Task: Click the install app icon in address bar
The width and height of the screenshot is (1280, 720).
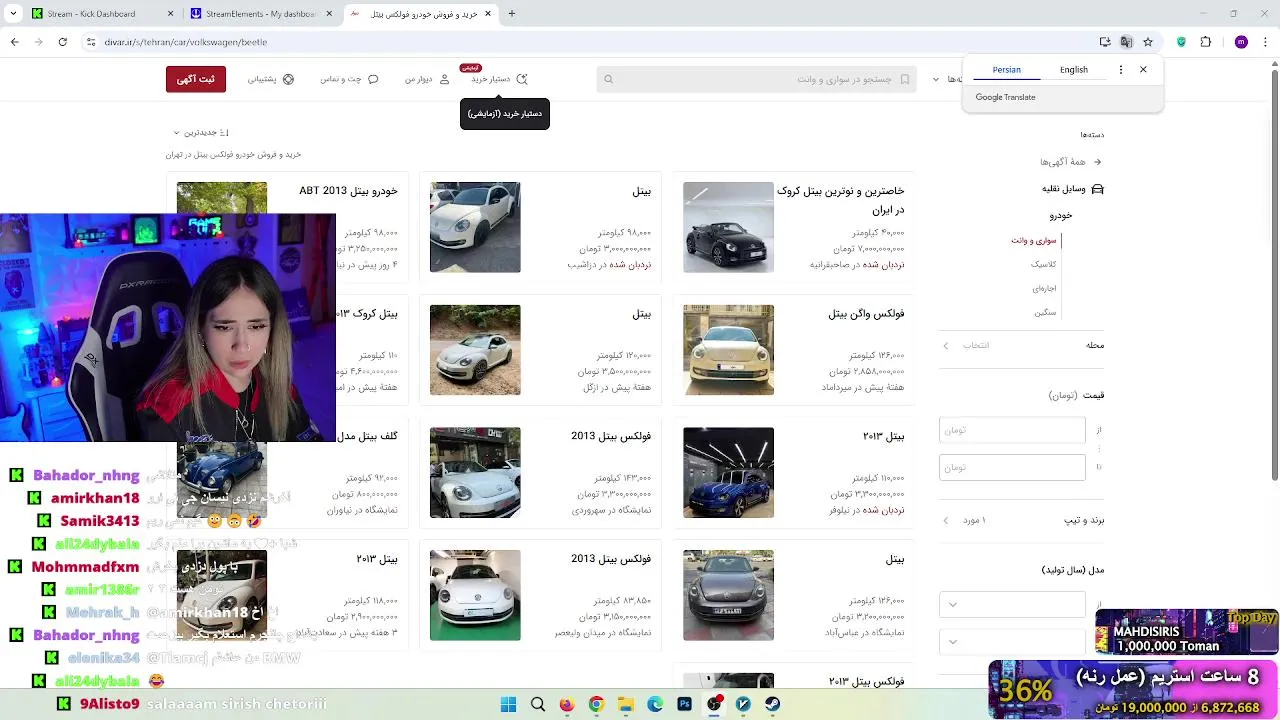Action: point(1104,42)
